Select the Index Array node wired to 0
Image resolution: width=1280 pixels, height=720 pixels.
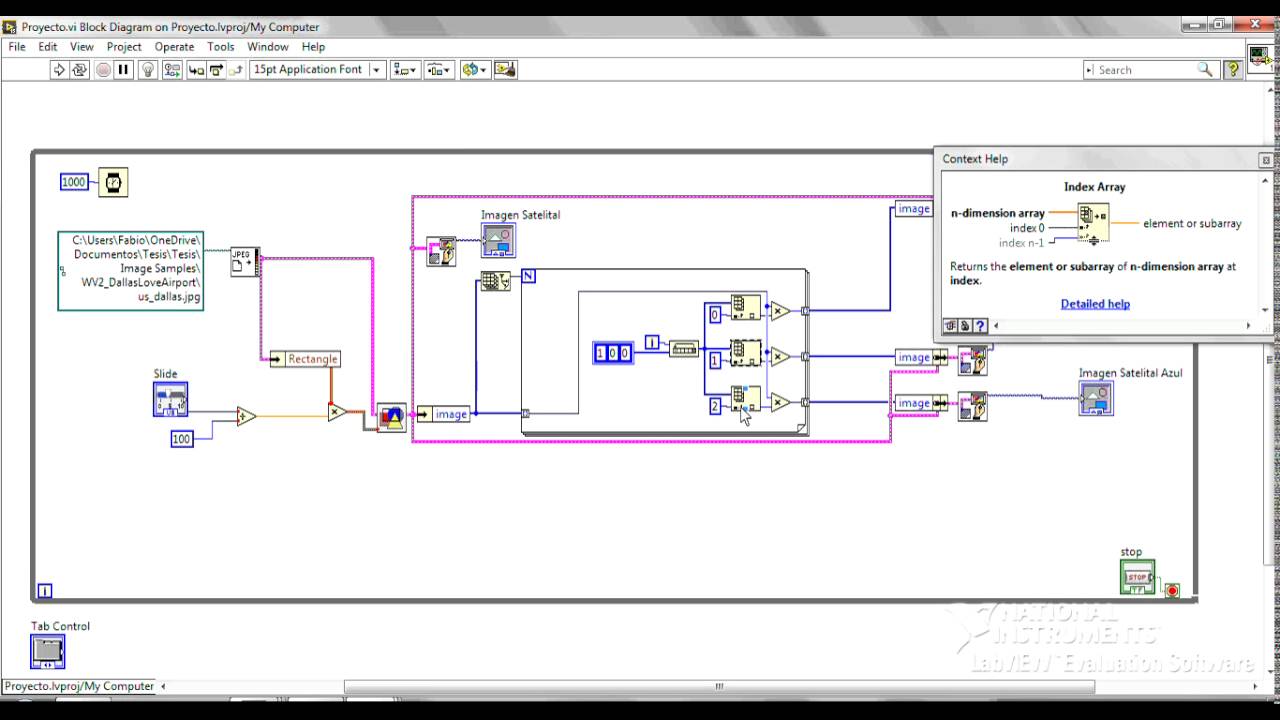746,307
